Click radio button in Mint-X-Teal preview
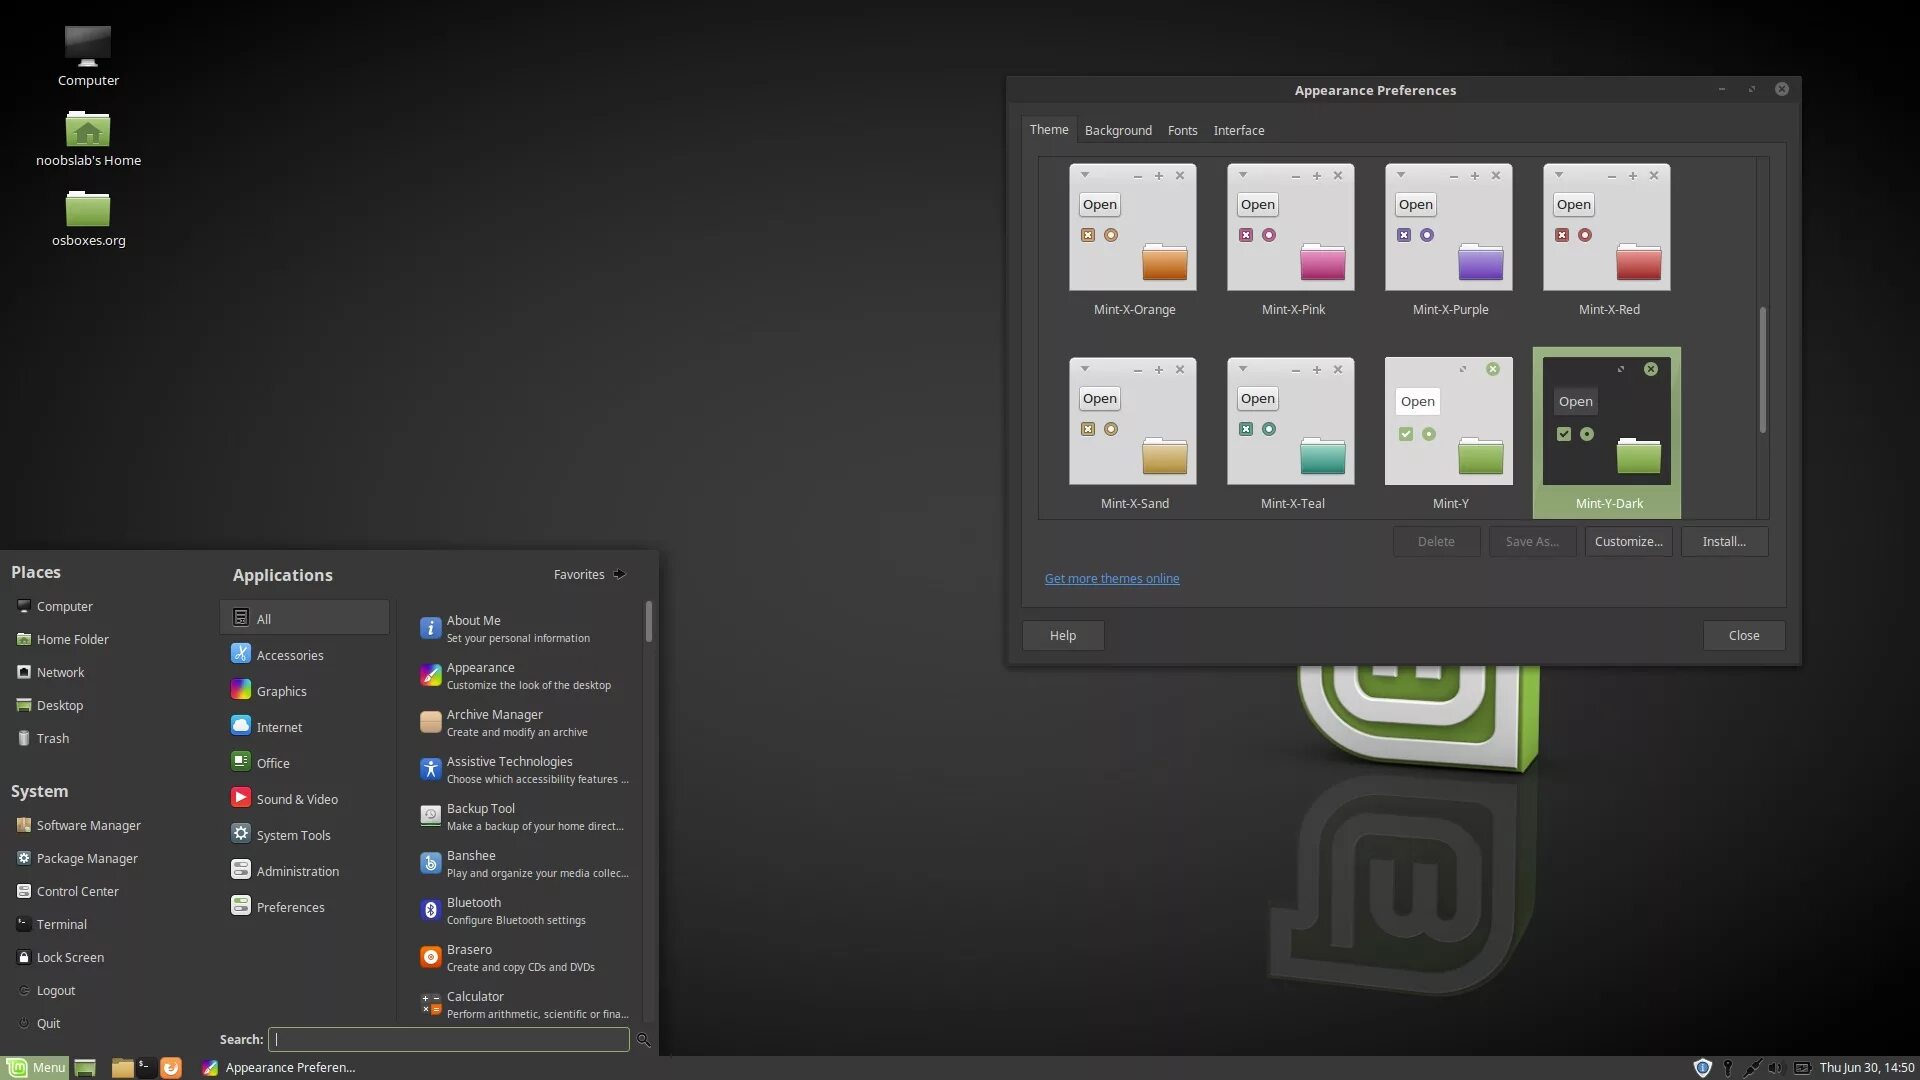Screen dimensions: 1920x1080 pyautogui.click(x=1269, y=429)
